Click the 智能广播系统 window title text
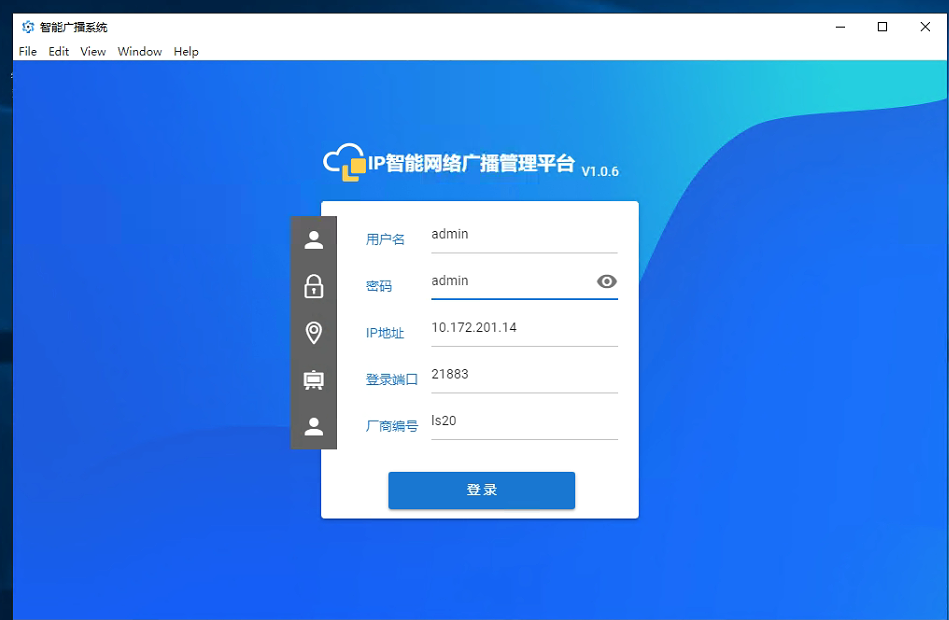The image size is (949, 620). coord(74,27)
